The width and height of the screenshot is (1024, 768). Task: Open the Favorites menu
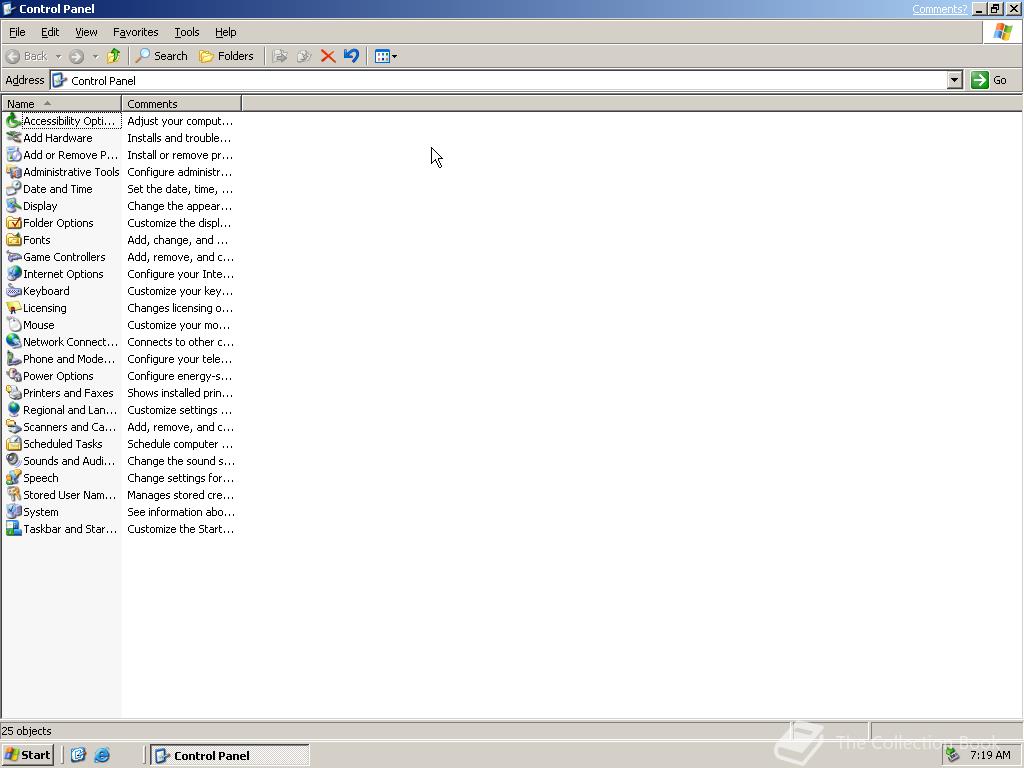coord(135,32)
